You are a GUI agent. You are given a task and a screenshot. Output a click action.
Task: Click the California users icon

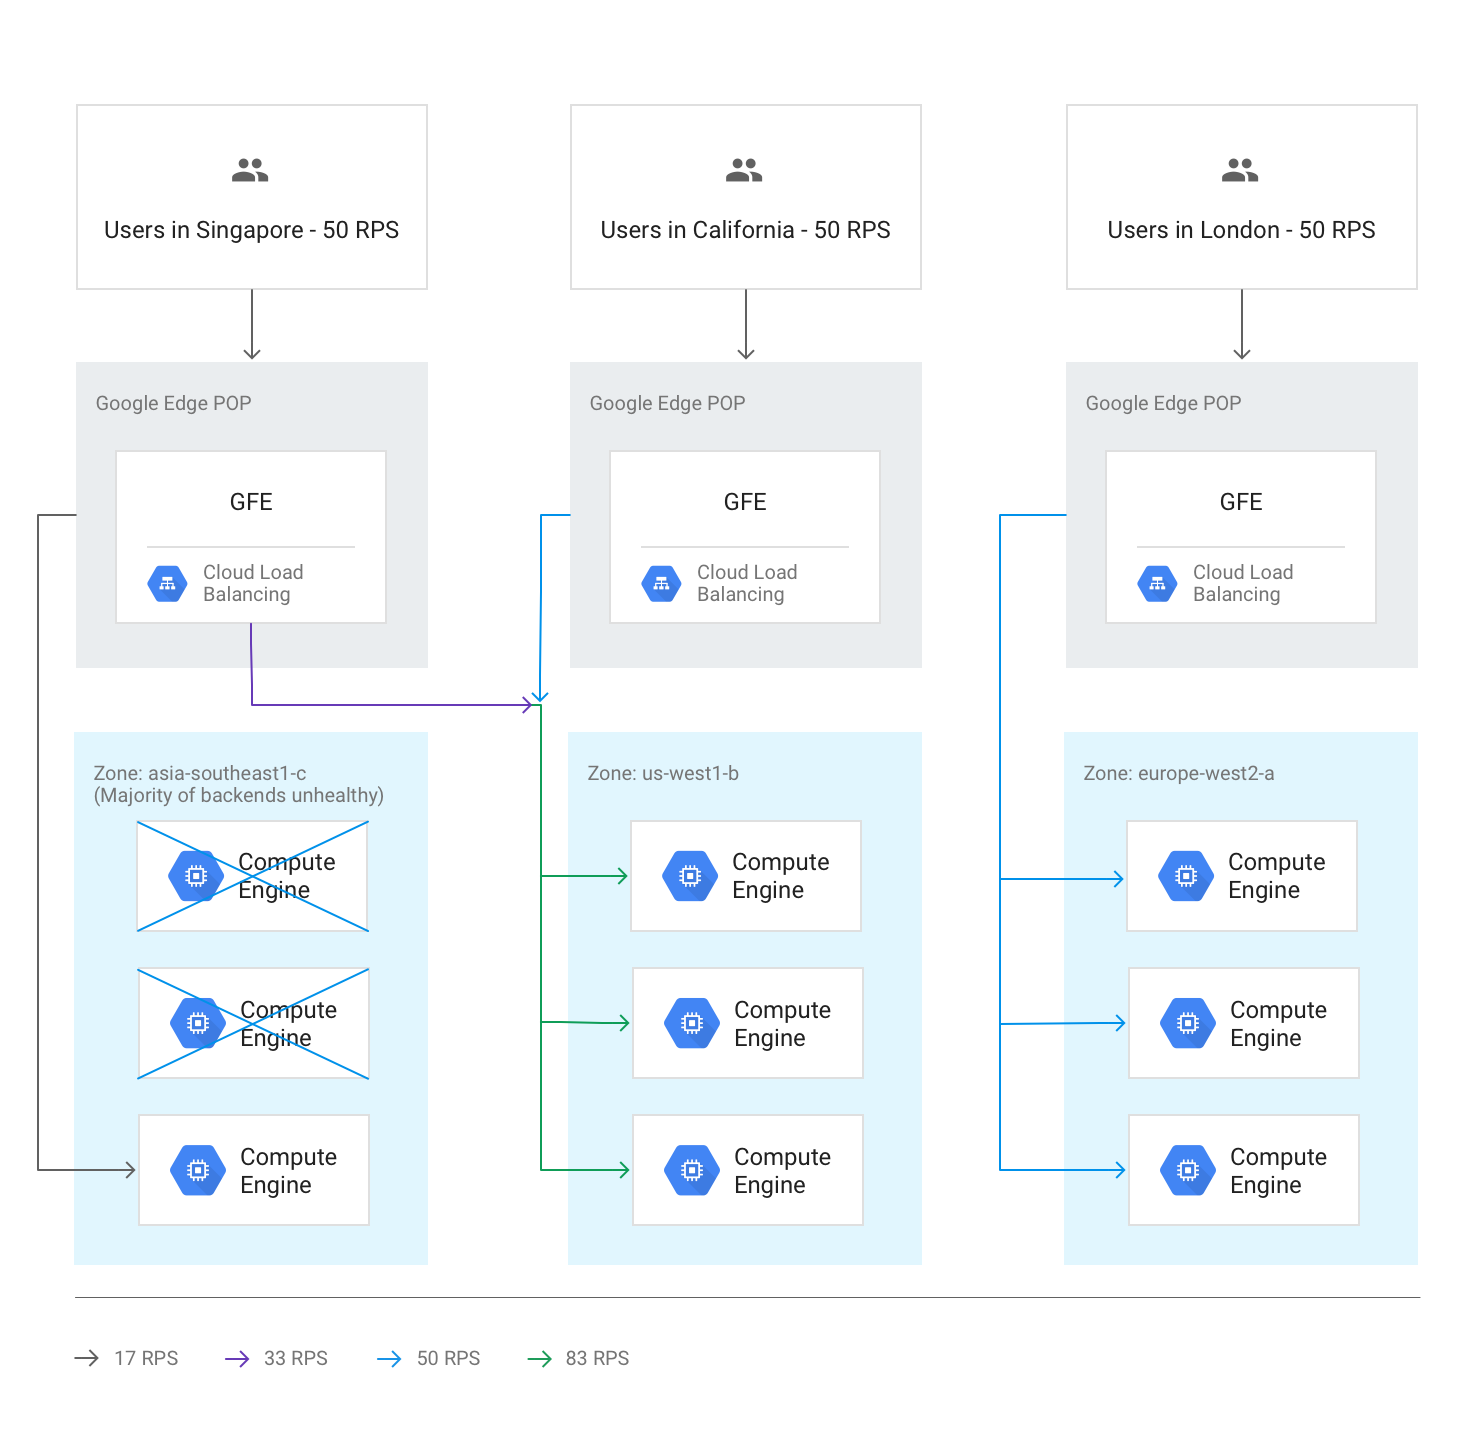(745, 168)
